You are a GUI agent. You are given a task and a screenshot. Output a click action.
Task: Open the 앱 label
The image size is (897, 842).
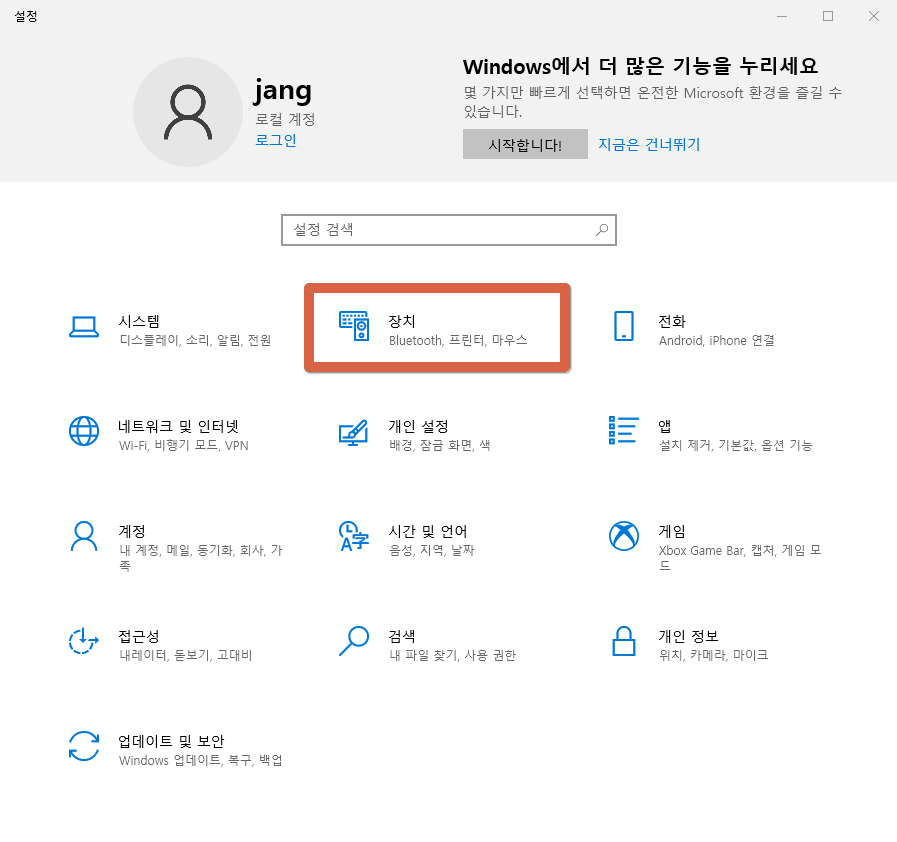tap(665, 426)
